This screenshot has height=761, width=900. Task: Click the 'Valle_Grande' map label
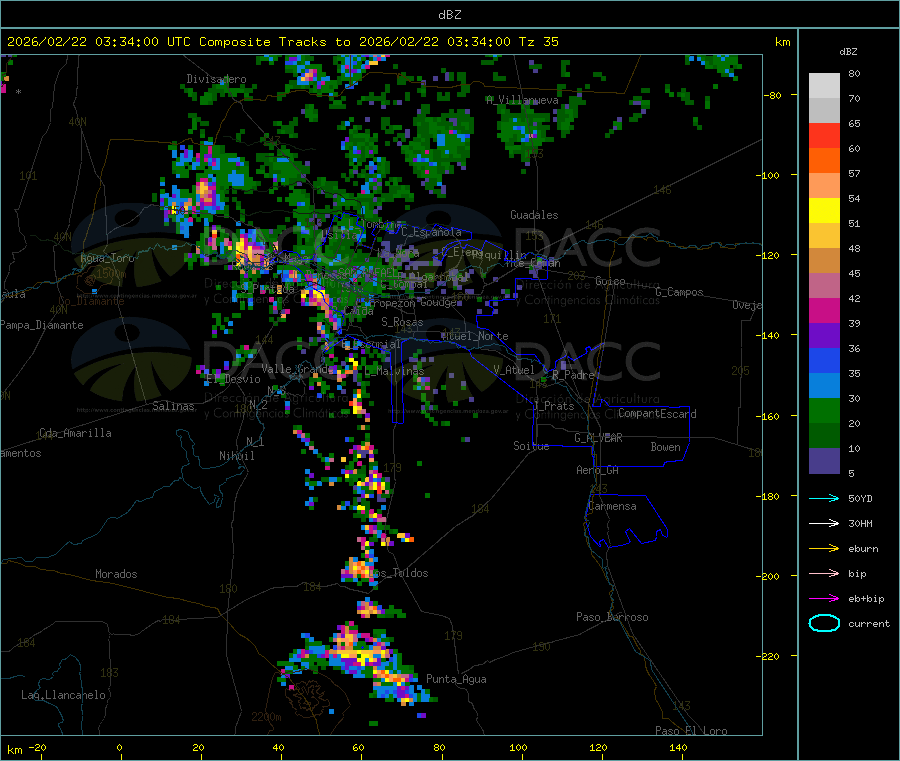coord(297,369)
